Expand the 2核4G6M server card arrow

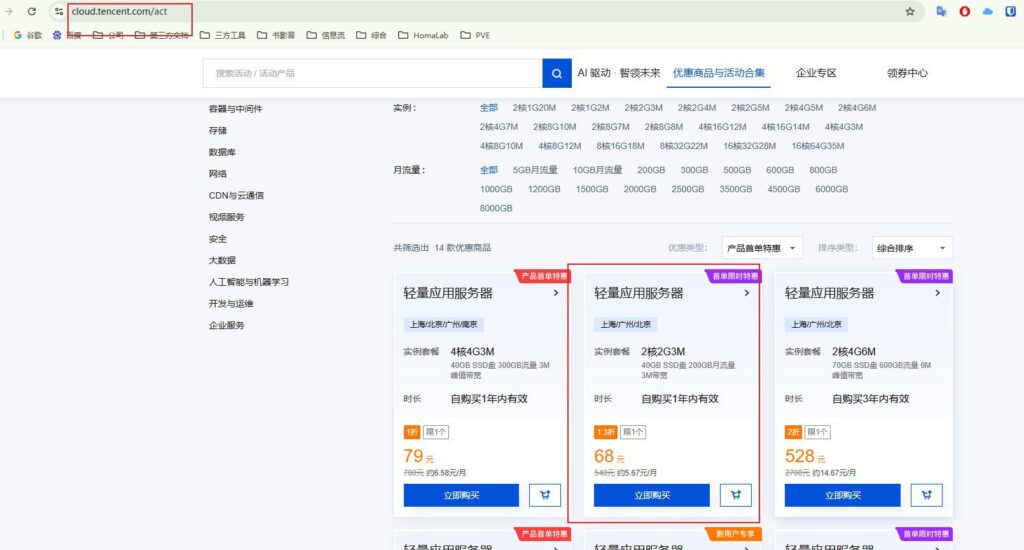(937, 293)
